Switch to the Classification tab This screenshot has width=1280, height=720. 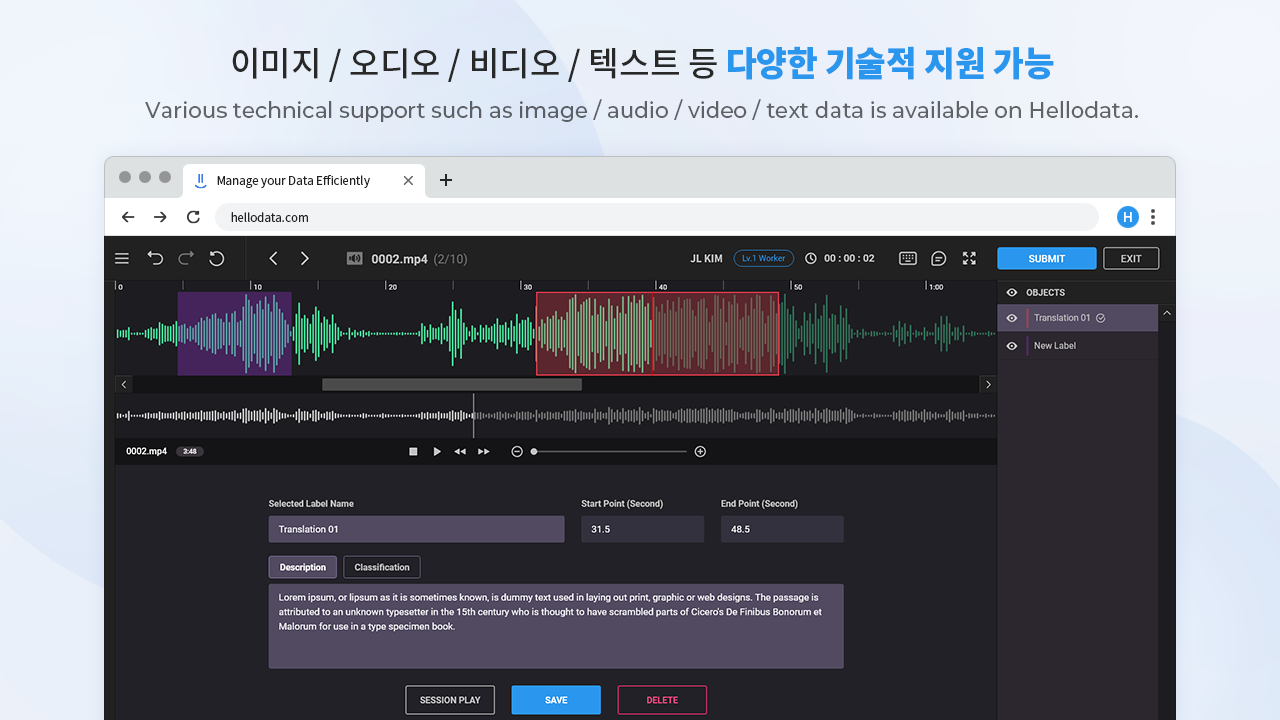tap(382, 567)
